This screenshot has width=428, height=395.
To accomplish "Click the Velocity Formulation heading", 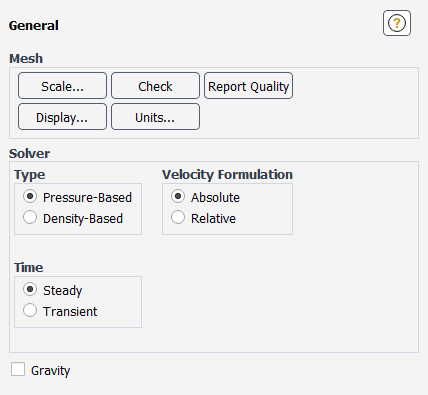I will click(x=227, y=175).
